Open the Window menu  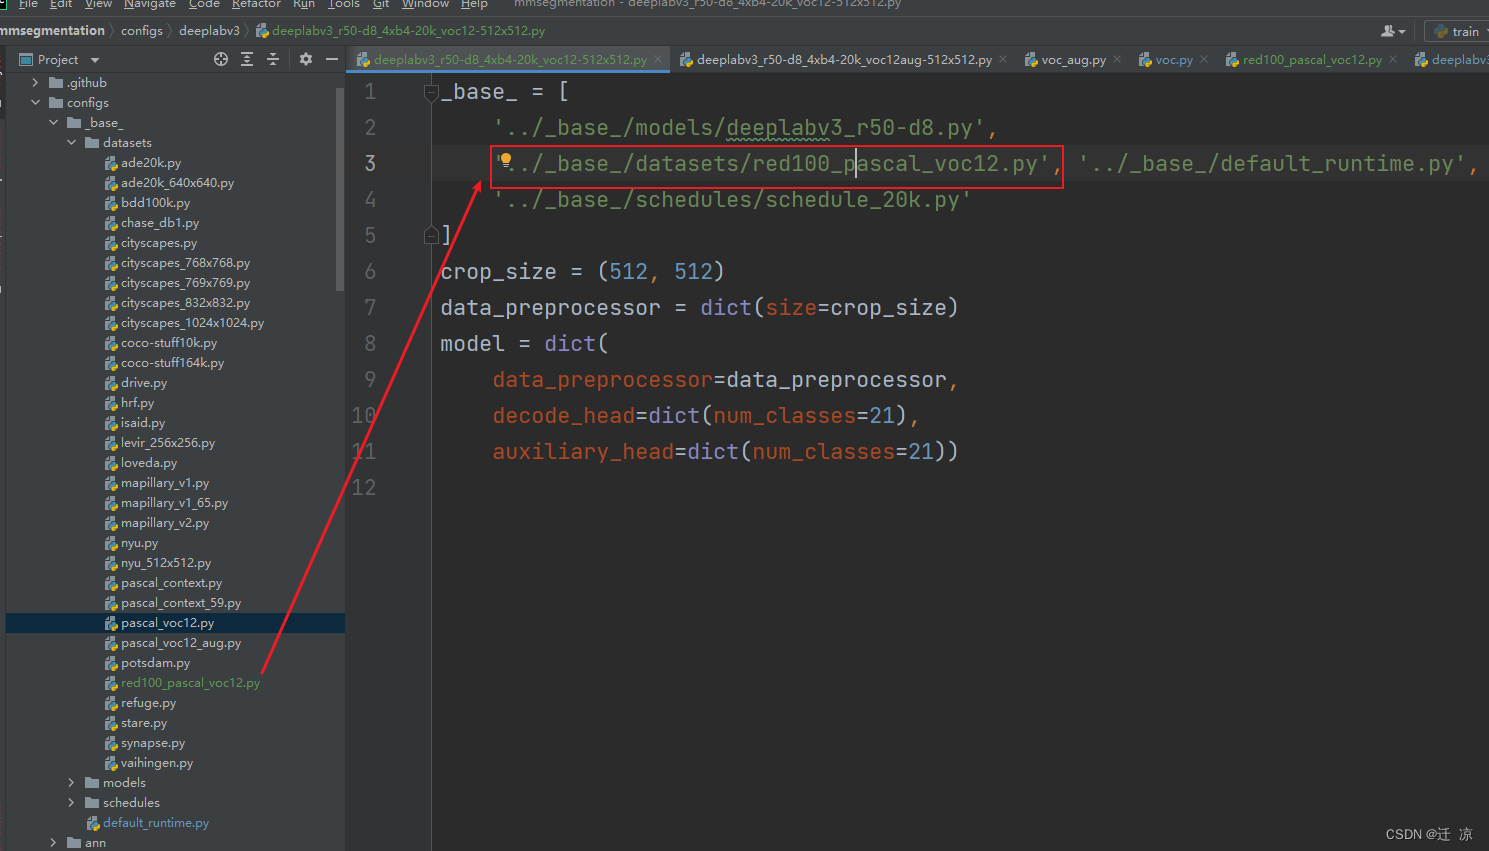click(425, 4)
